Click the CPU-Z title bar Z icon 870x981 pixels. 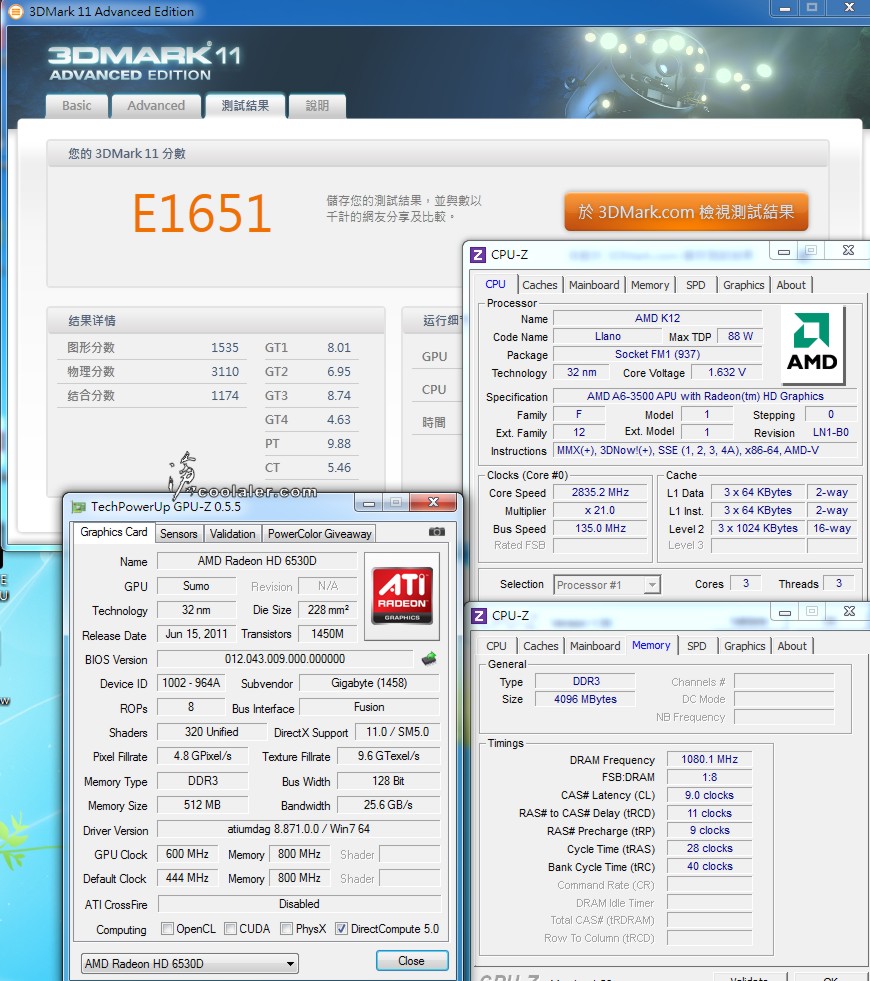(478, 254)
